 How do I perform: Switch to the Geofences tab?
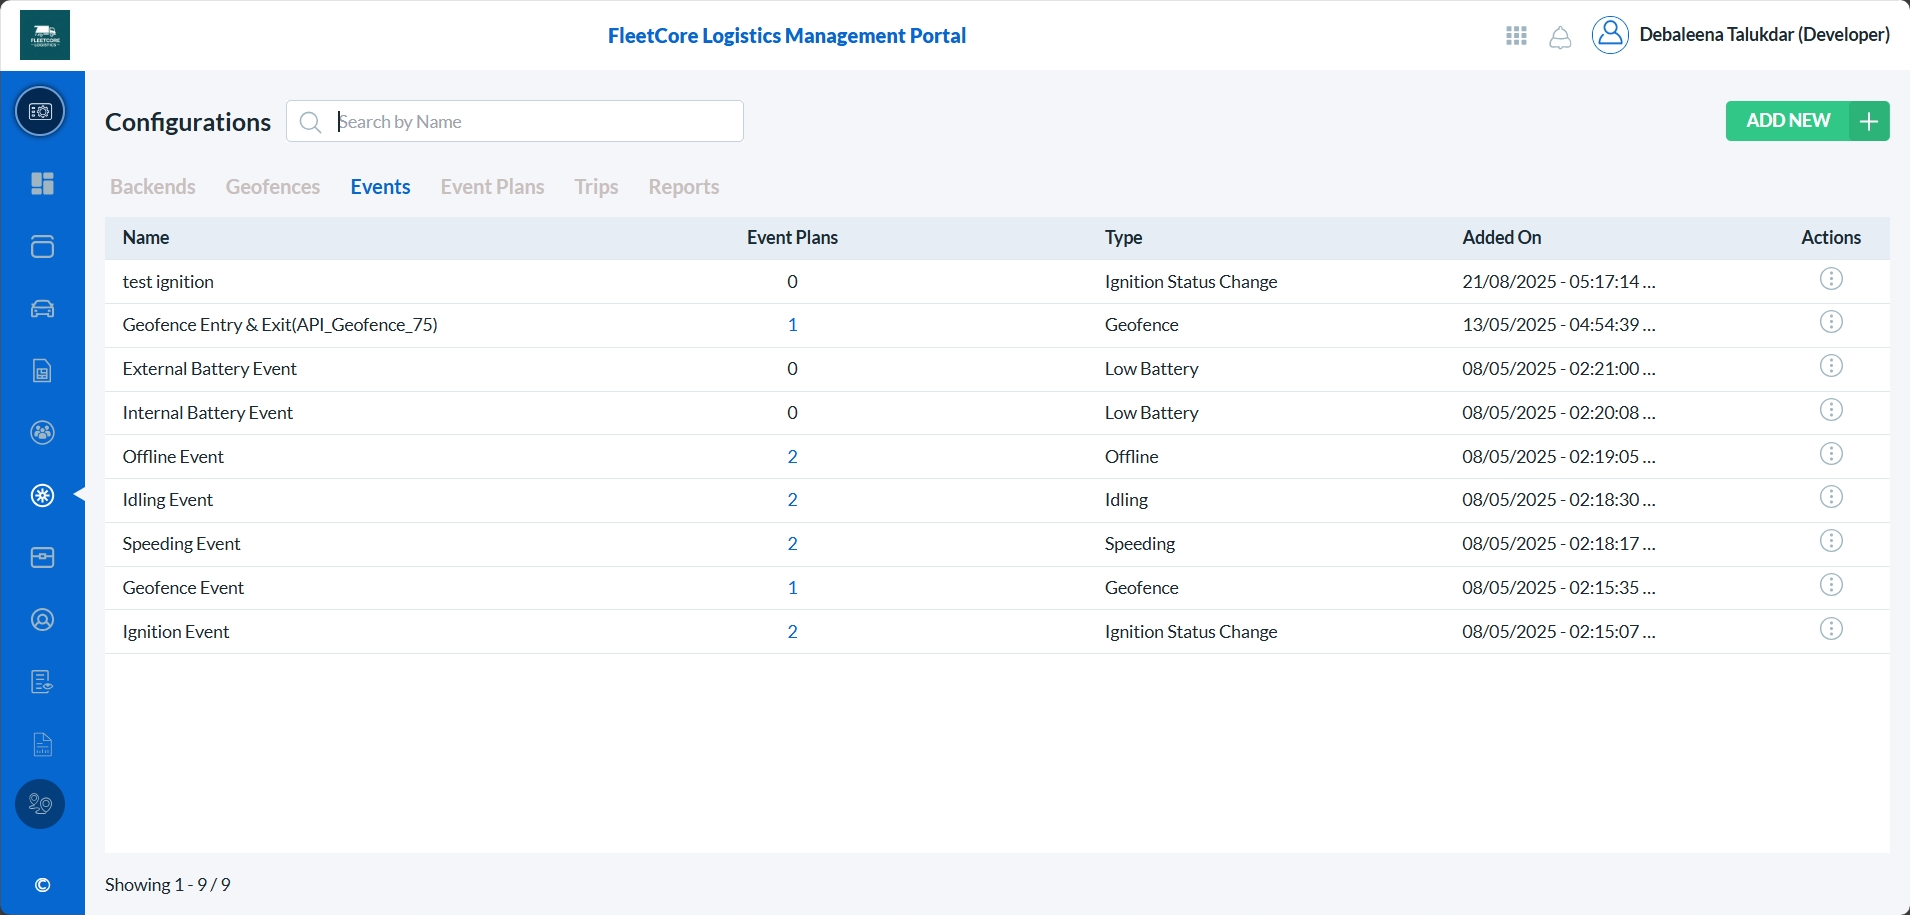click(x=272, y=187)
